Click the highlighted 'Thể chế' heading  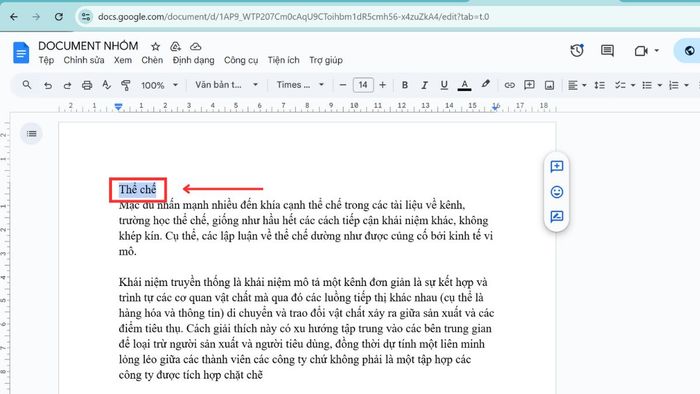click(138, 190)
